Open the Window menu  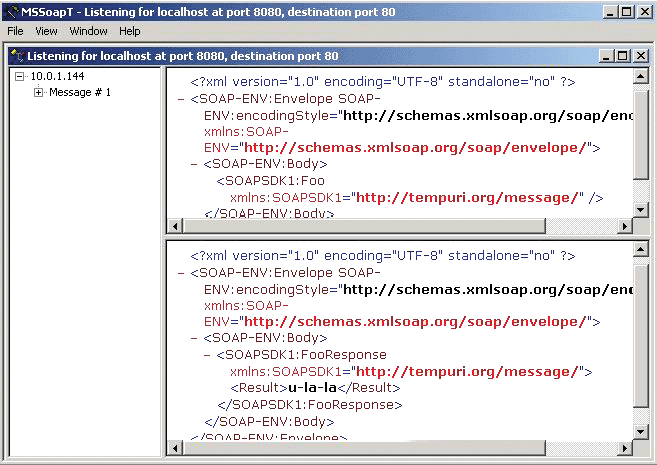[89, 31]
